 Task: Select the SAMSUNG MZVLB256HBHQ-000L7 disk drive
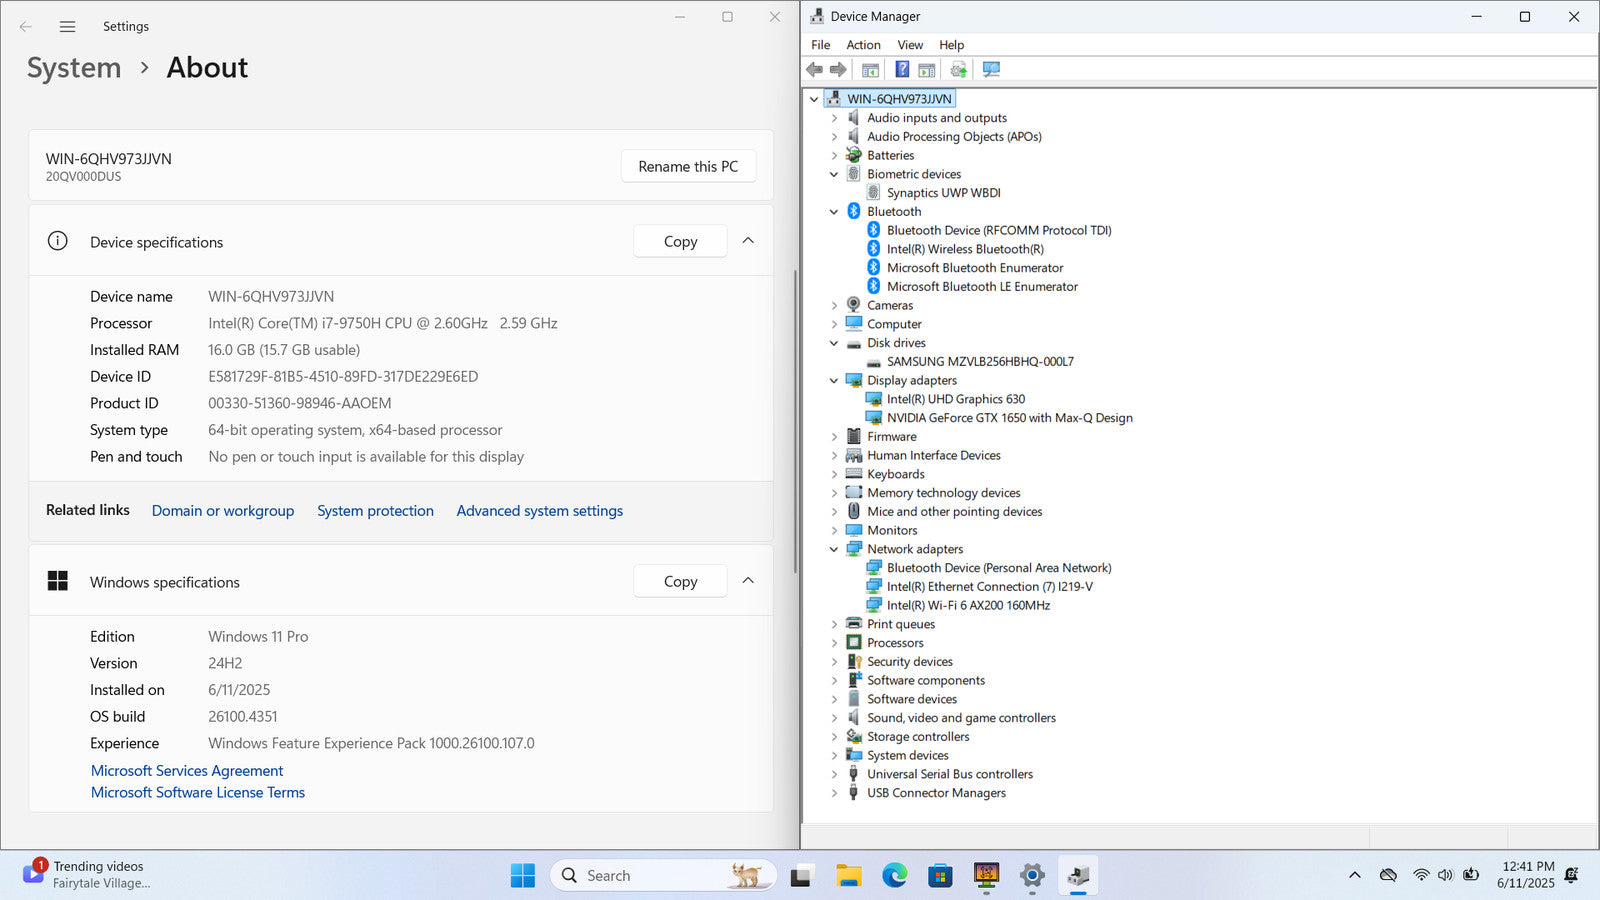click(980, 362)
